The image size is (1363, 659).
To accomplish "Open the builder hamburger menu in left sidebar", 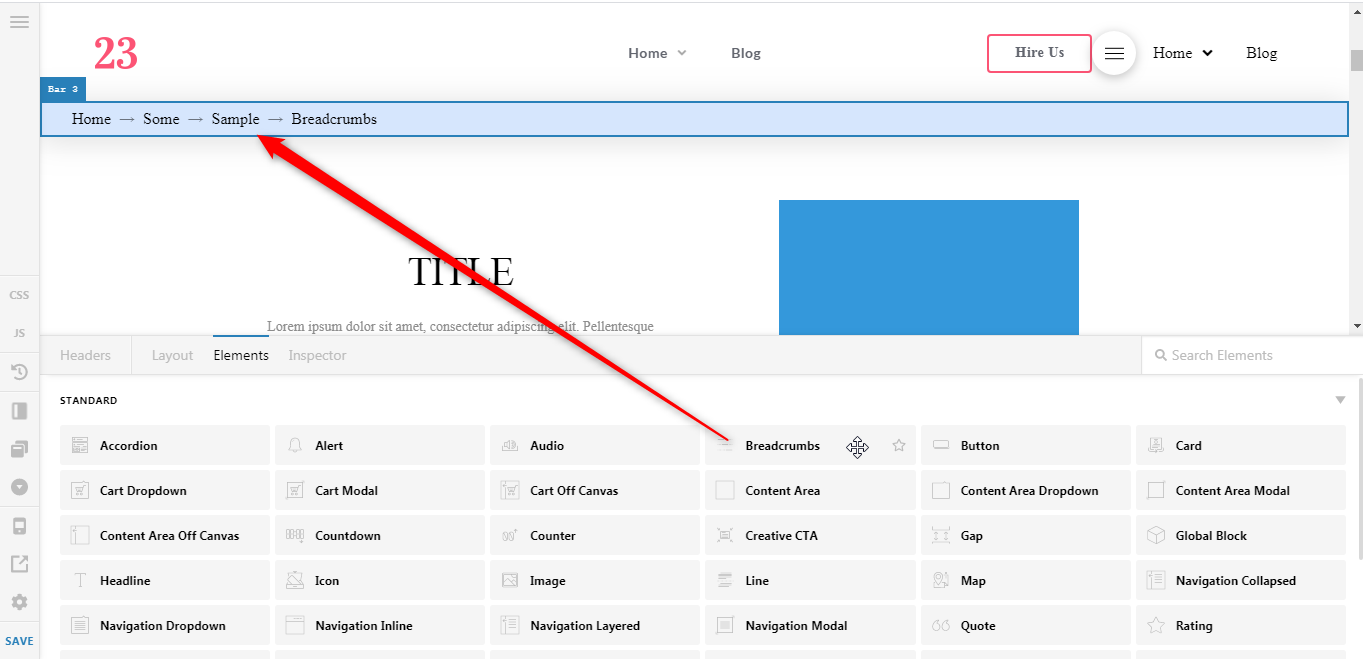I will 19,21.
